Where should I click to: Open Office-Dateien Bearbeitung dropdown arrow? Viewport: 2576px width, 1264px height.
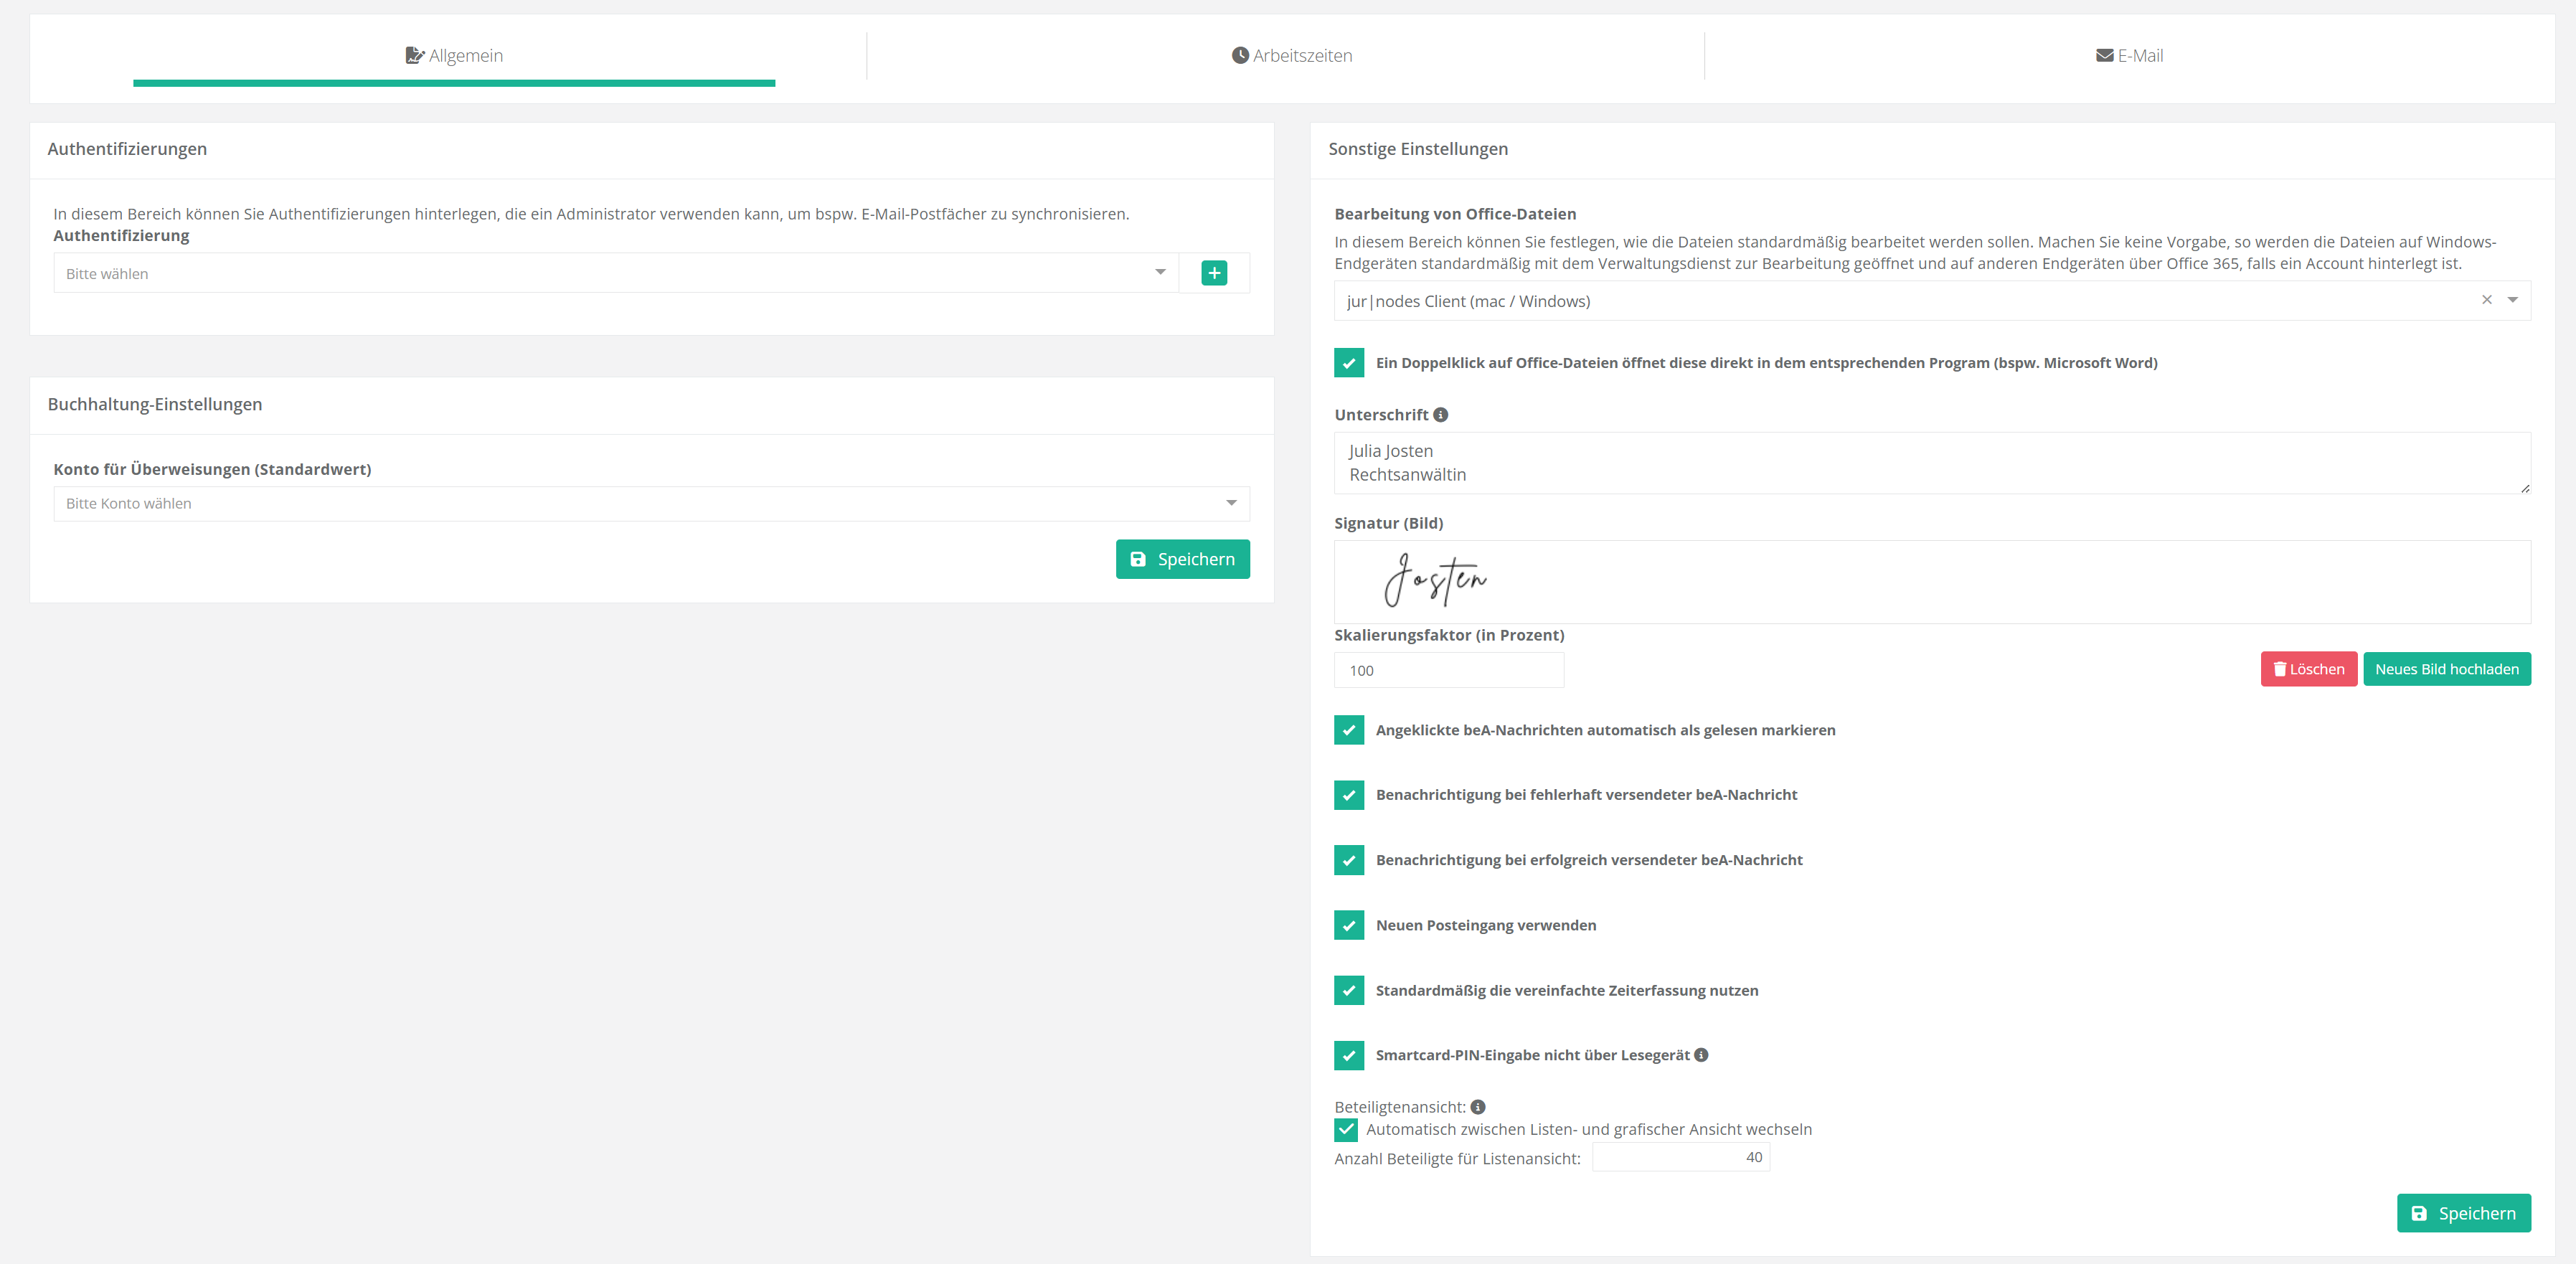2512,300
